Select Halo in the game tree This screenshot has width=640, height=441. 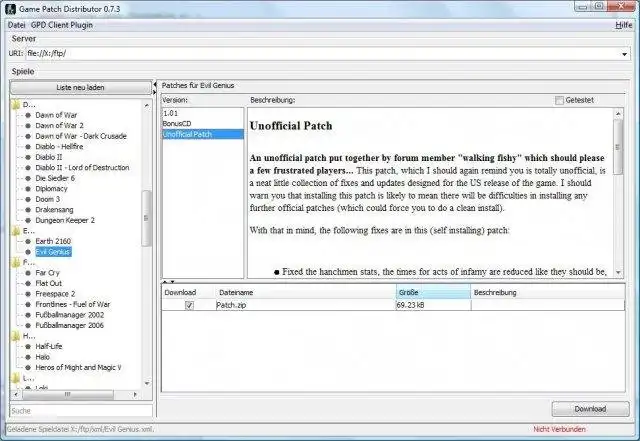[42, 357]
